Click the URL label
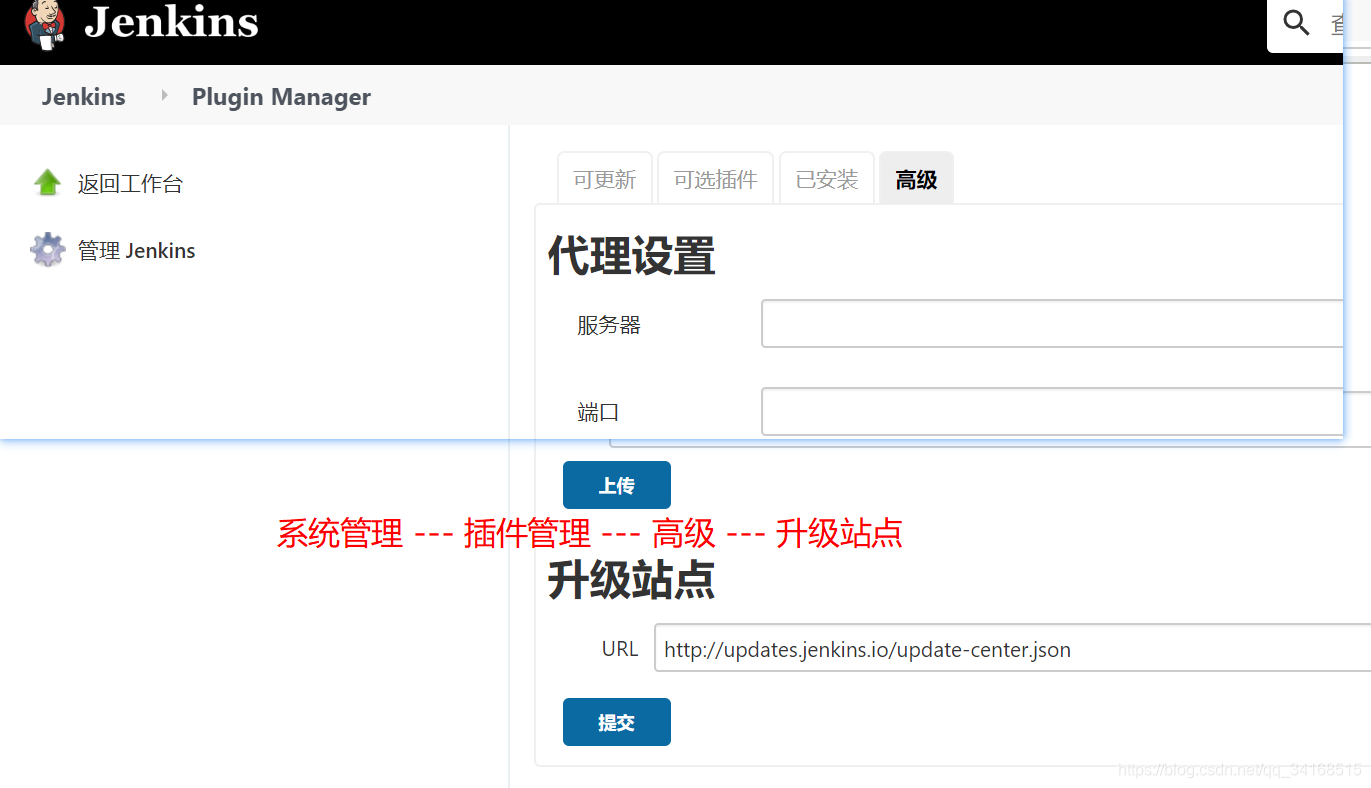 coord(620,649)
